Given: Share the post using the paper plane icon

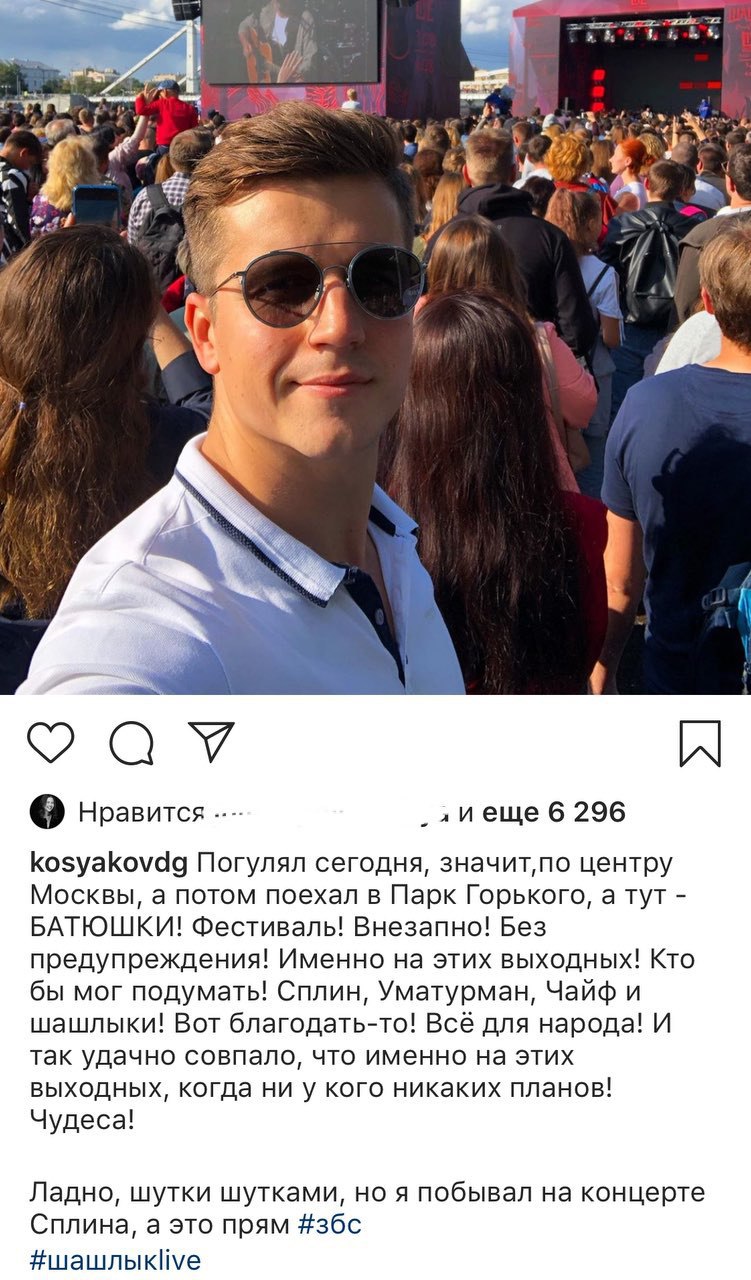Looking at the screenshot, I should click(211, 742).
